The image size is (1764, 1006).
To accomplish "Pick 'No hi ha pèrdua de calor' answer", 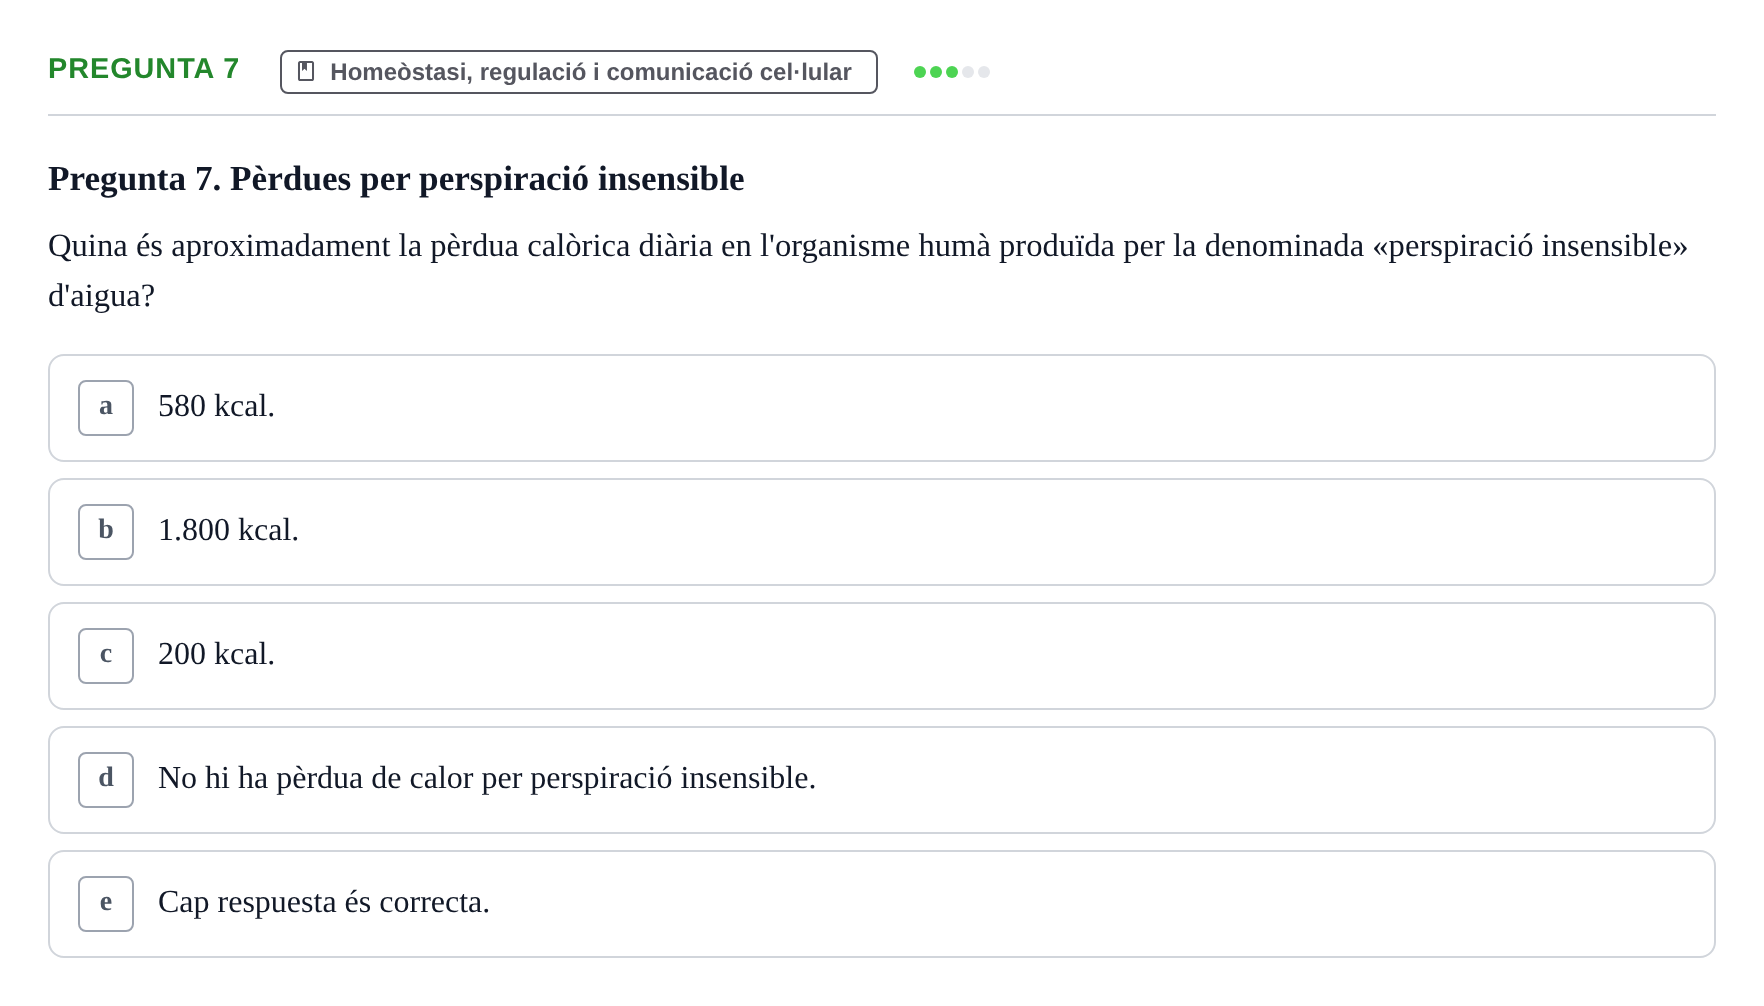I will click(x=882, y=780).
